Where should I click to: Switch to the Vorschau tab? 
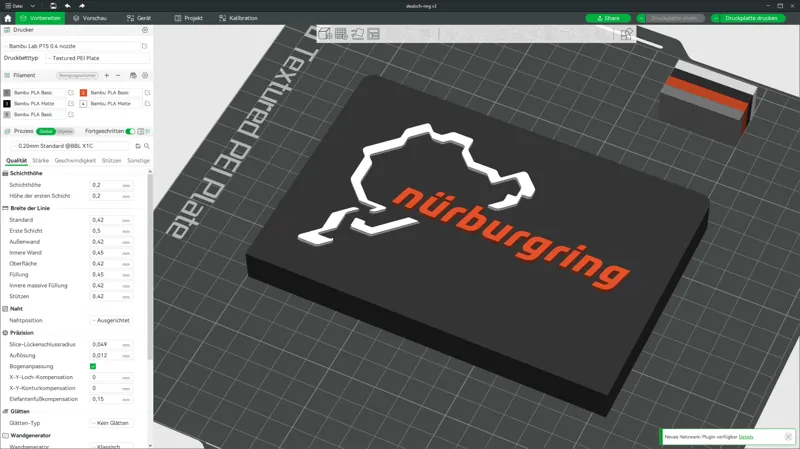coord(90,18)
